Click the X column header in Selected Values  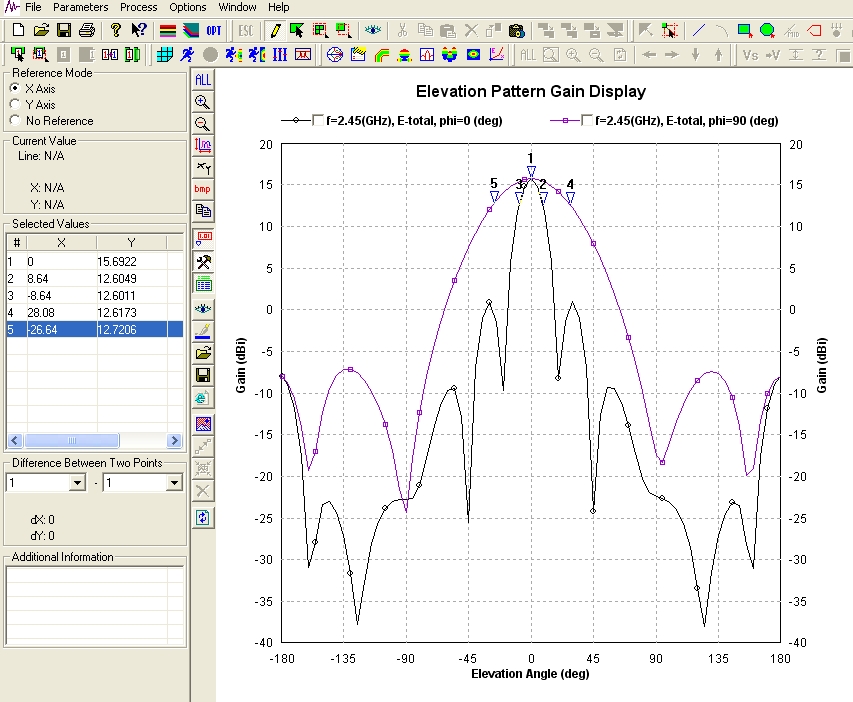click(x=61, y=242)
